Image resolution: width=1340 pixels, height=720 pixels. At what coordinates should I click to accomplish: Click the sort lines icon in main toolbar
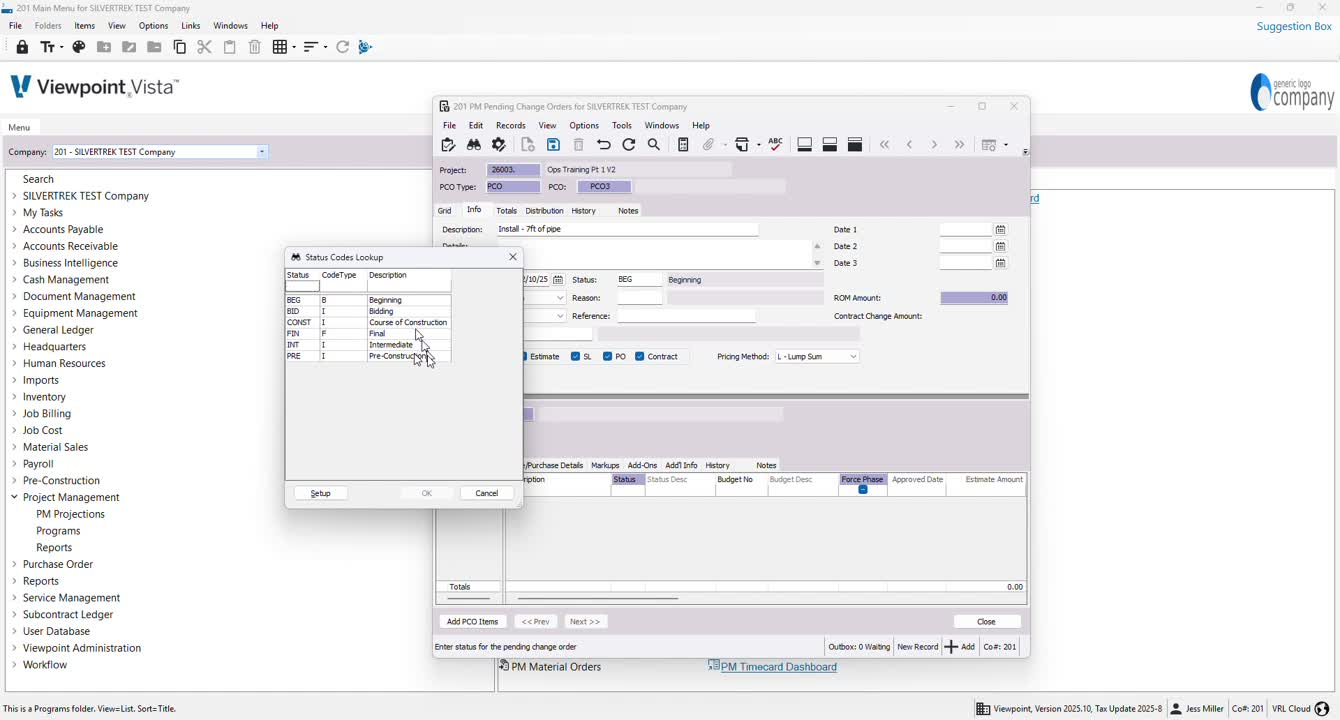pos(315,47)
